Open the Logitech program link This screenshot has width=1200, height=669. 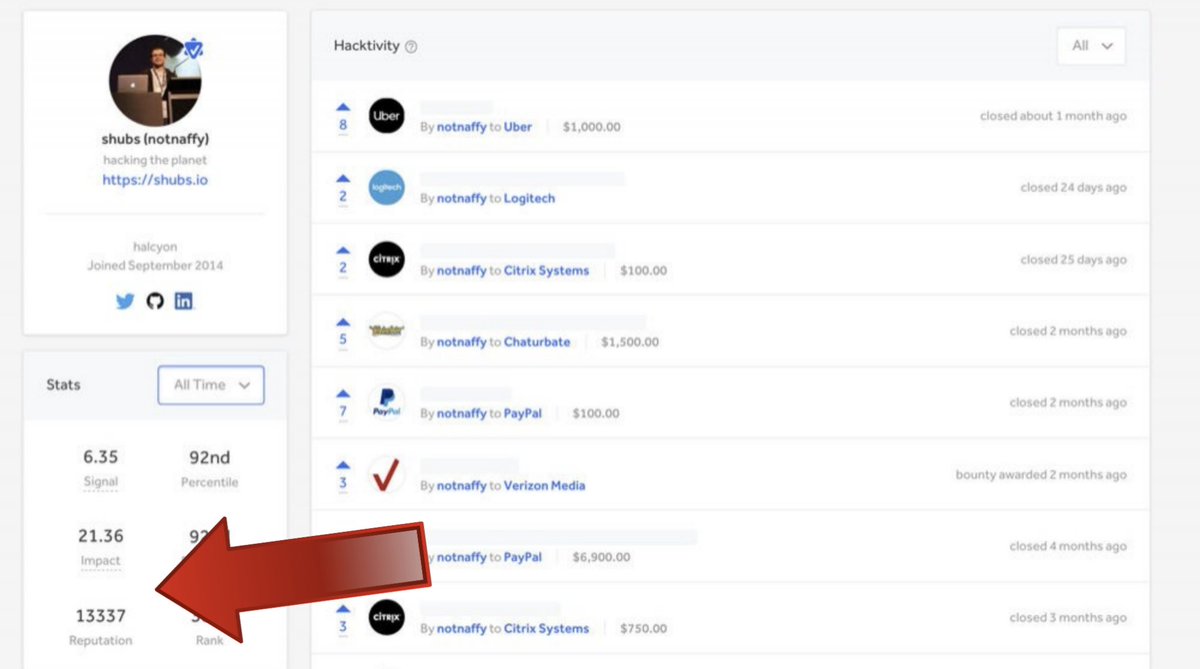529,198
